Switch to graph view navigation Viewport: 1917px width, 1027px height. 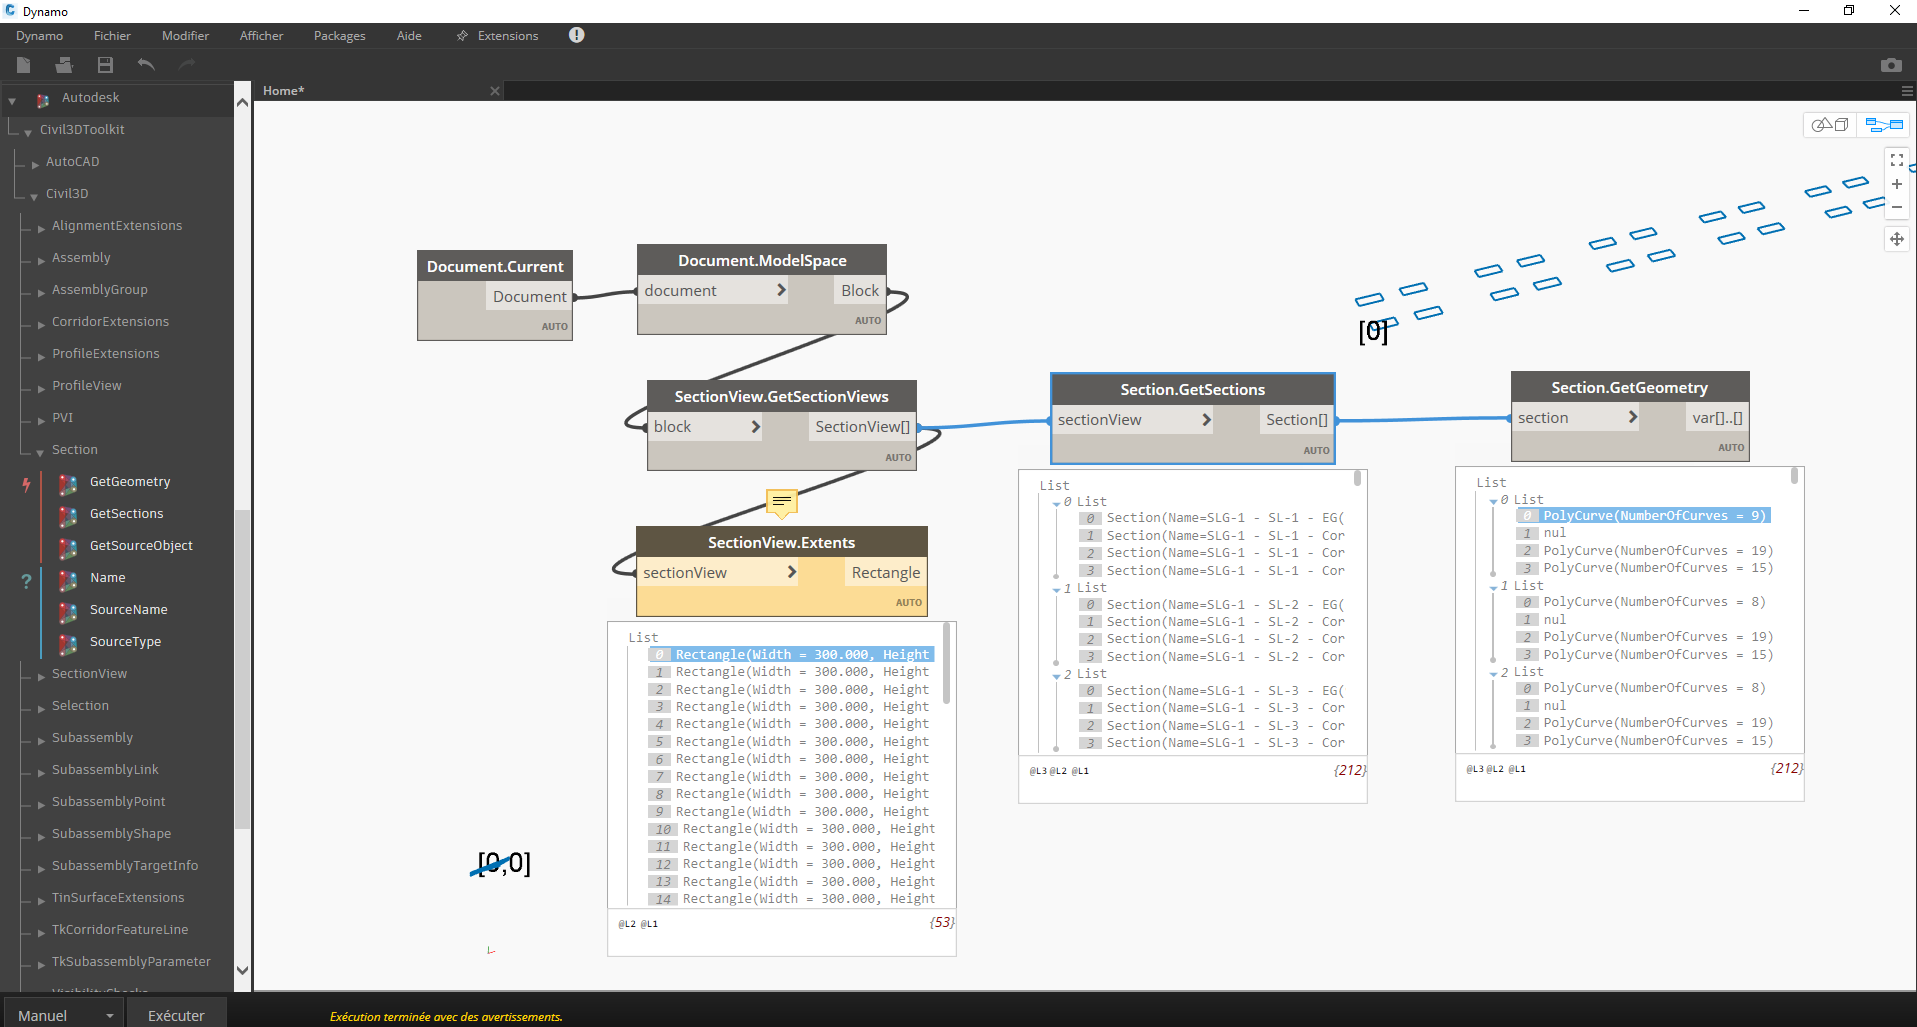pos(1883,125)
